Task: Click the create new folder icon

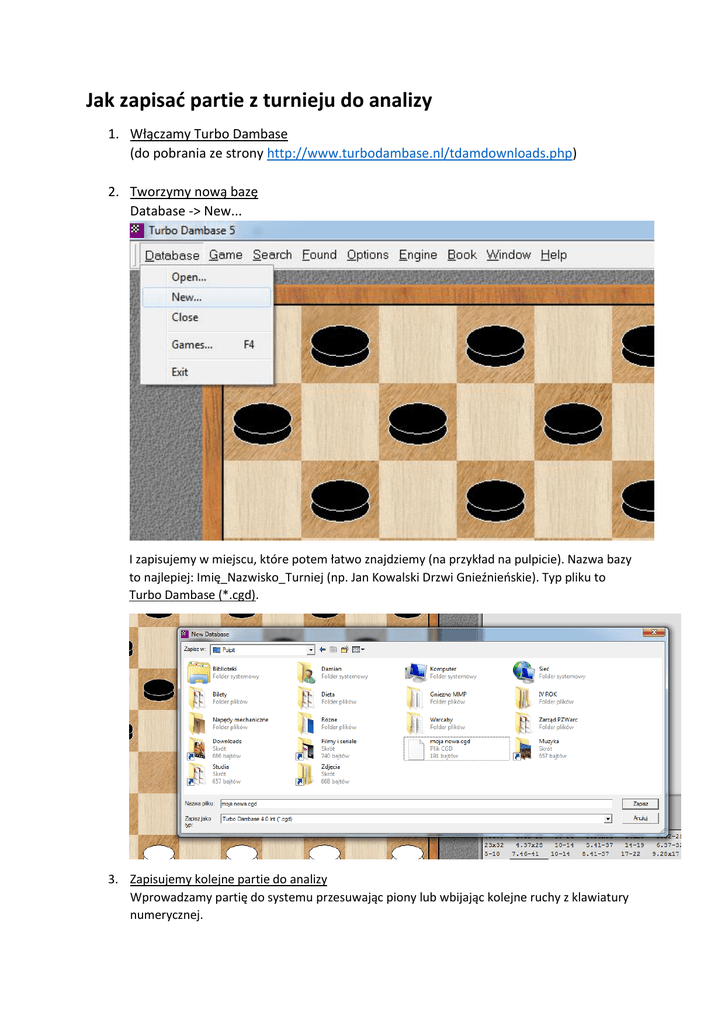Action: coord(345,649)
